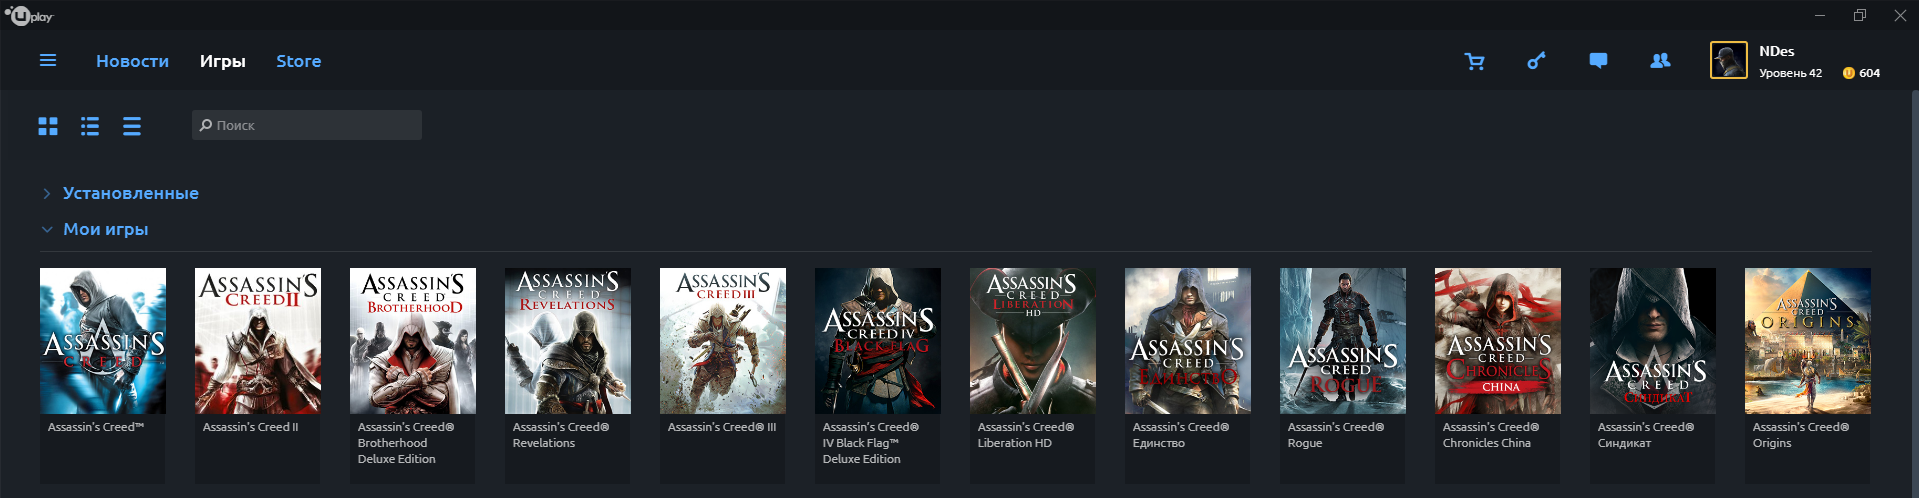Focus the Поиск search field
Image resolution: width=1919 pixels, height=498 pixels.
(307, 125)
